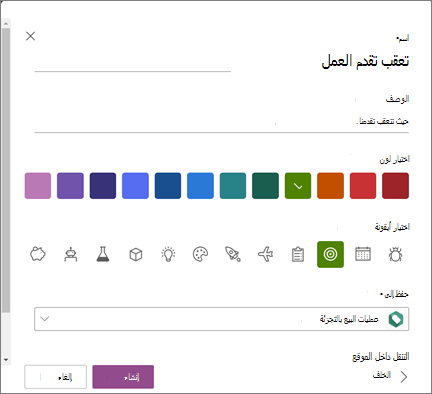Viewport: 432px width, 394px height.
Task: Select the green target icon
Action: [330, 254]
